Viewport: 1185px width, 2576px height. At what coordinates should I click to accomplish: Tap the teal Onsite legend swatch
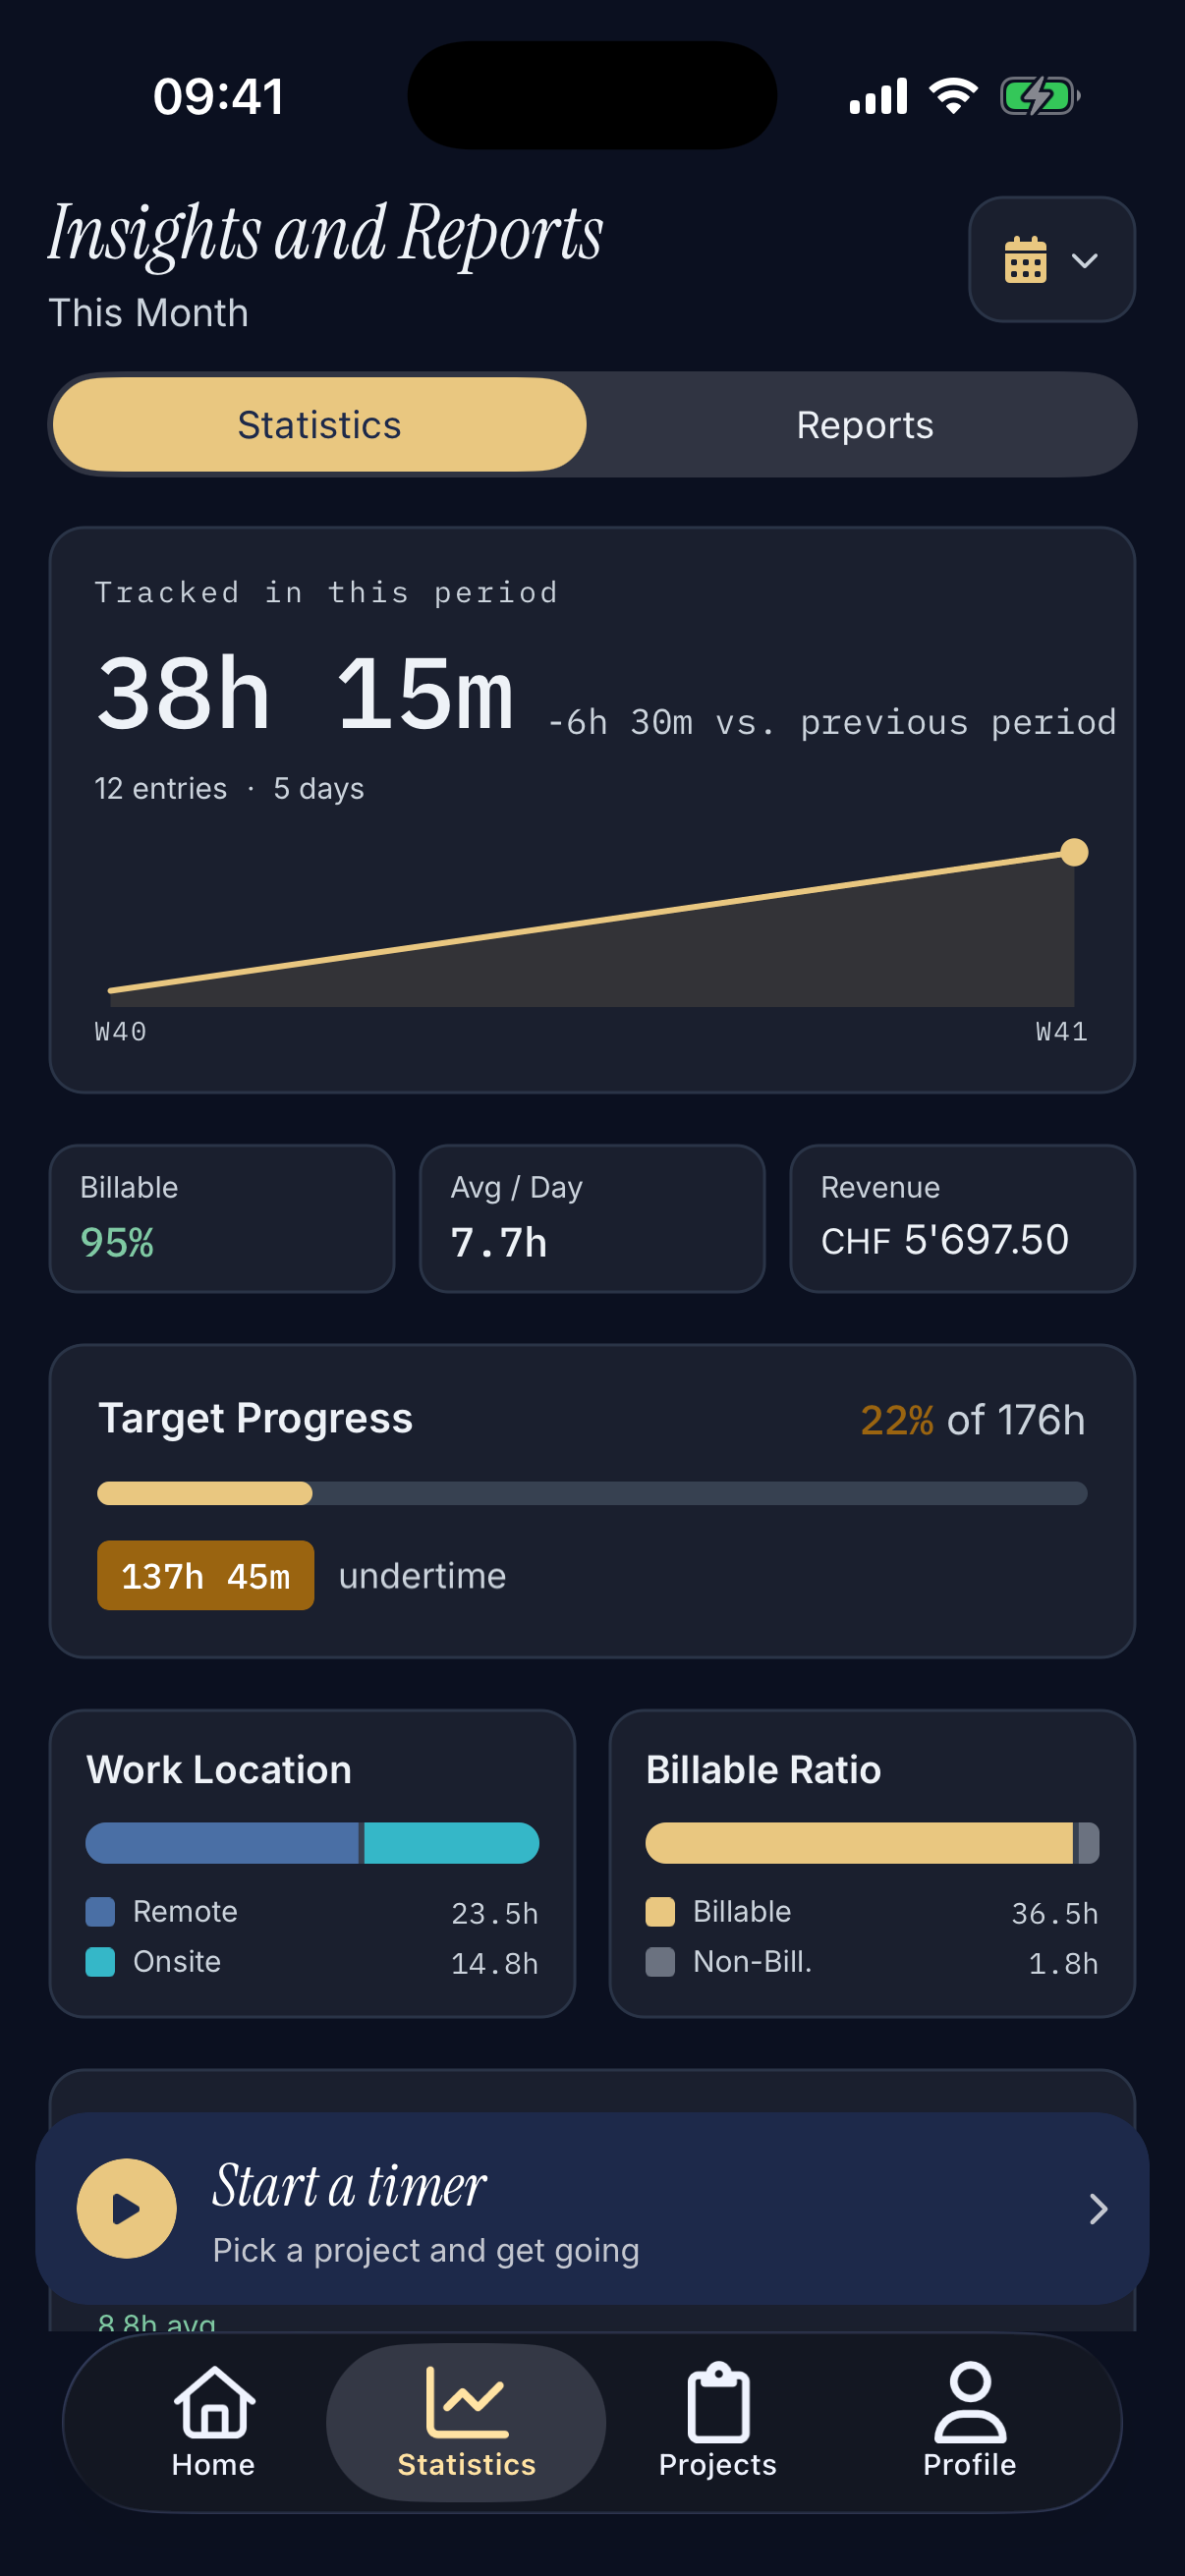point(100,1962)
